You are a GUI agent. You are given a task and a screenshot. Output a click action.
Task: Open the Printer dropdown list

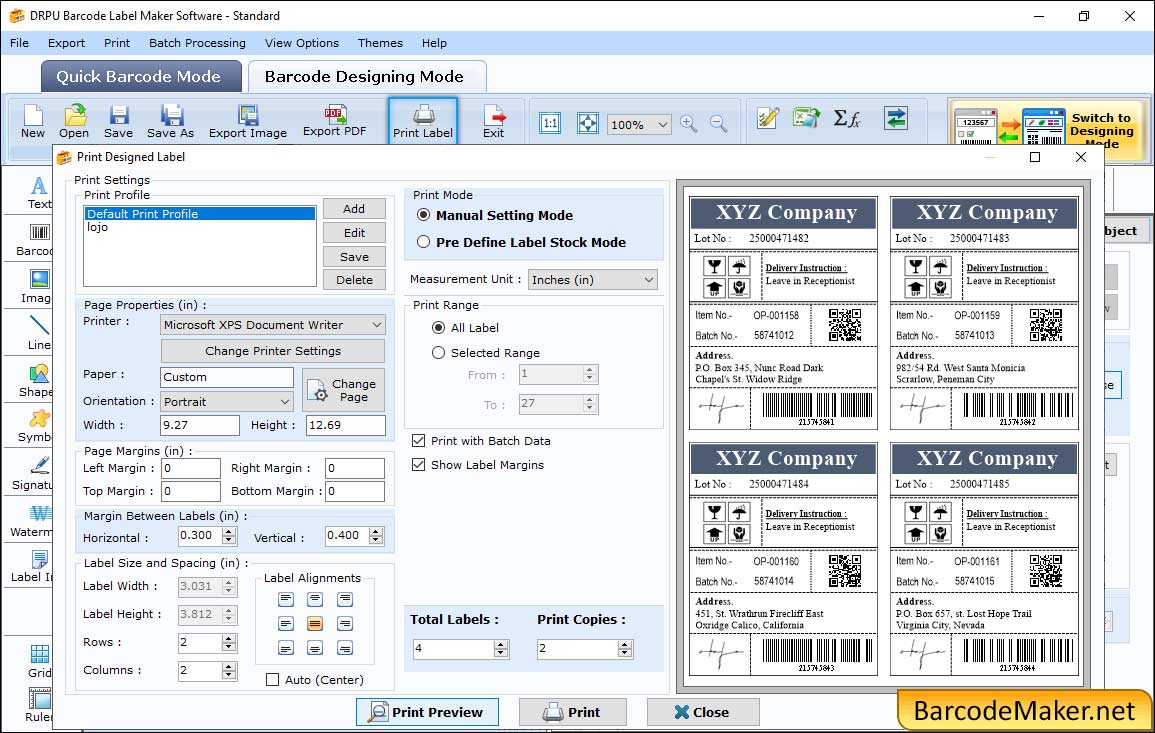click(x=273, y=325)
